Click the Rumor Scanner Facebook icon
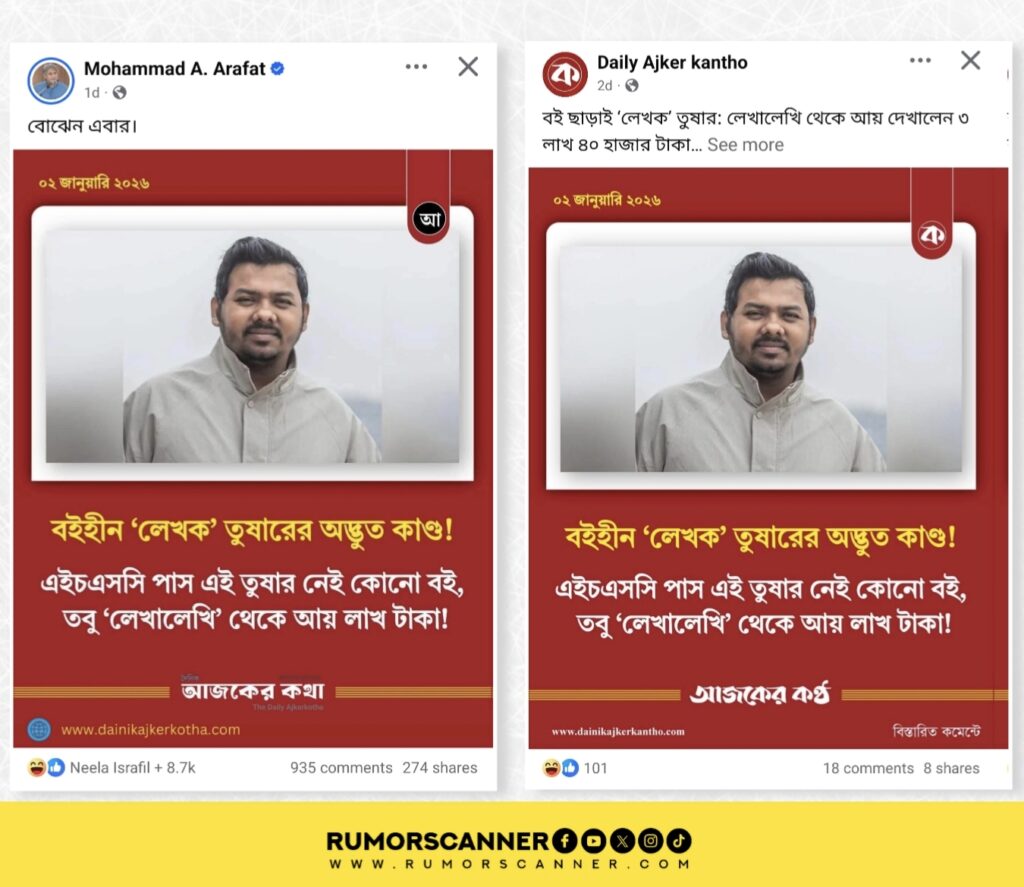This screenshot has height=887, width=1024. (x=565, y=841)
